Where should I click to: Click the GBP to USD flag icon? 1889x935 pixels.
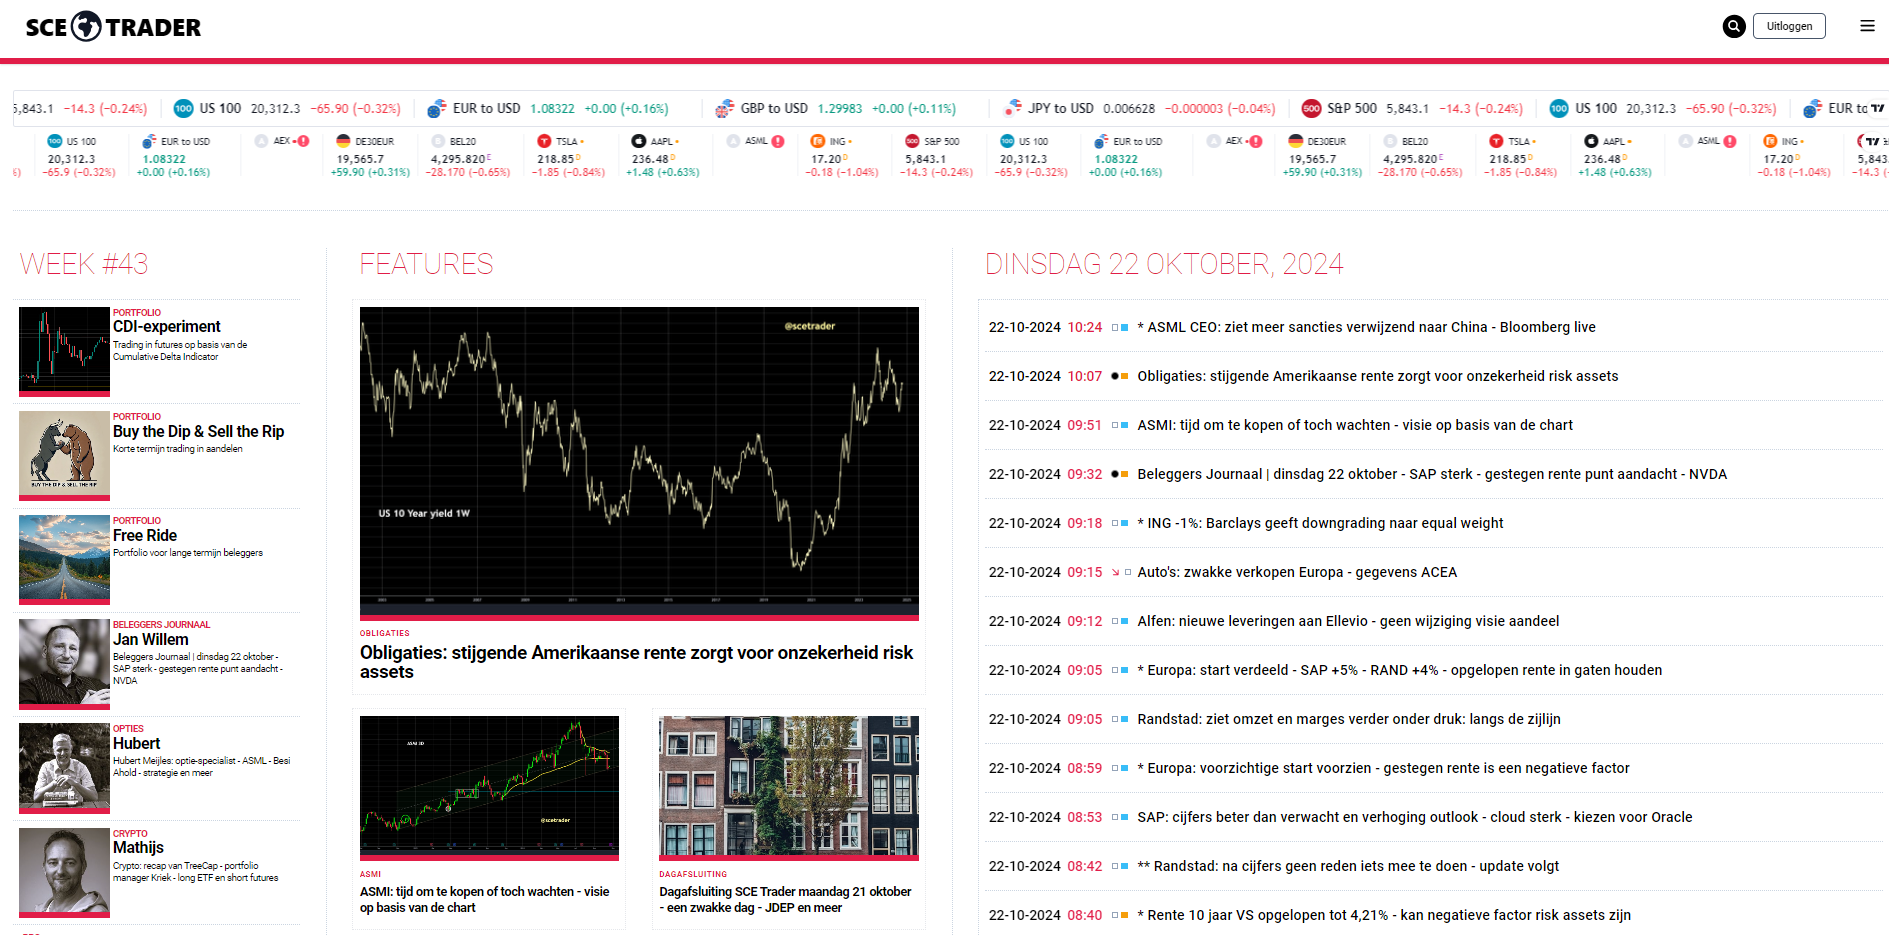(725, 109)
